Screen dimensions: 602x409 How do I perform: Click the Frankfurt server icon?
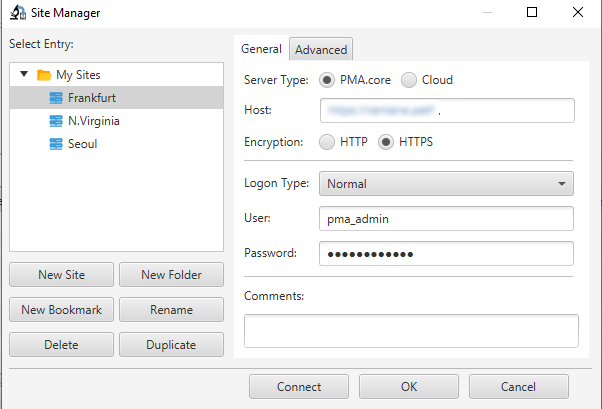click(x=56, y=97)
